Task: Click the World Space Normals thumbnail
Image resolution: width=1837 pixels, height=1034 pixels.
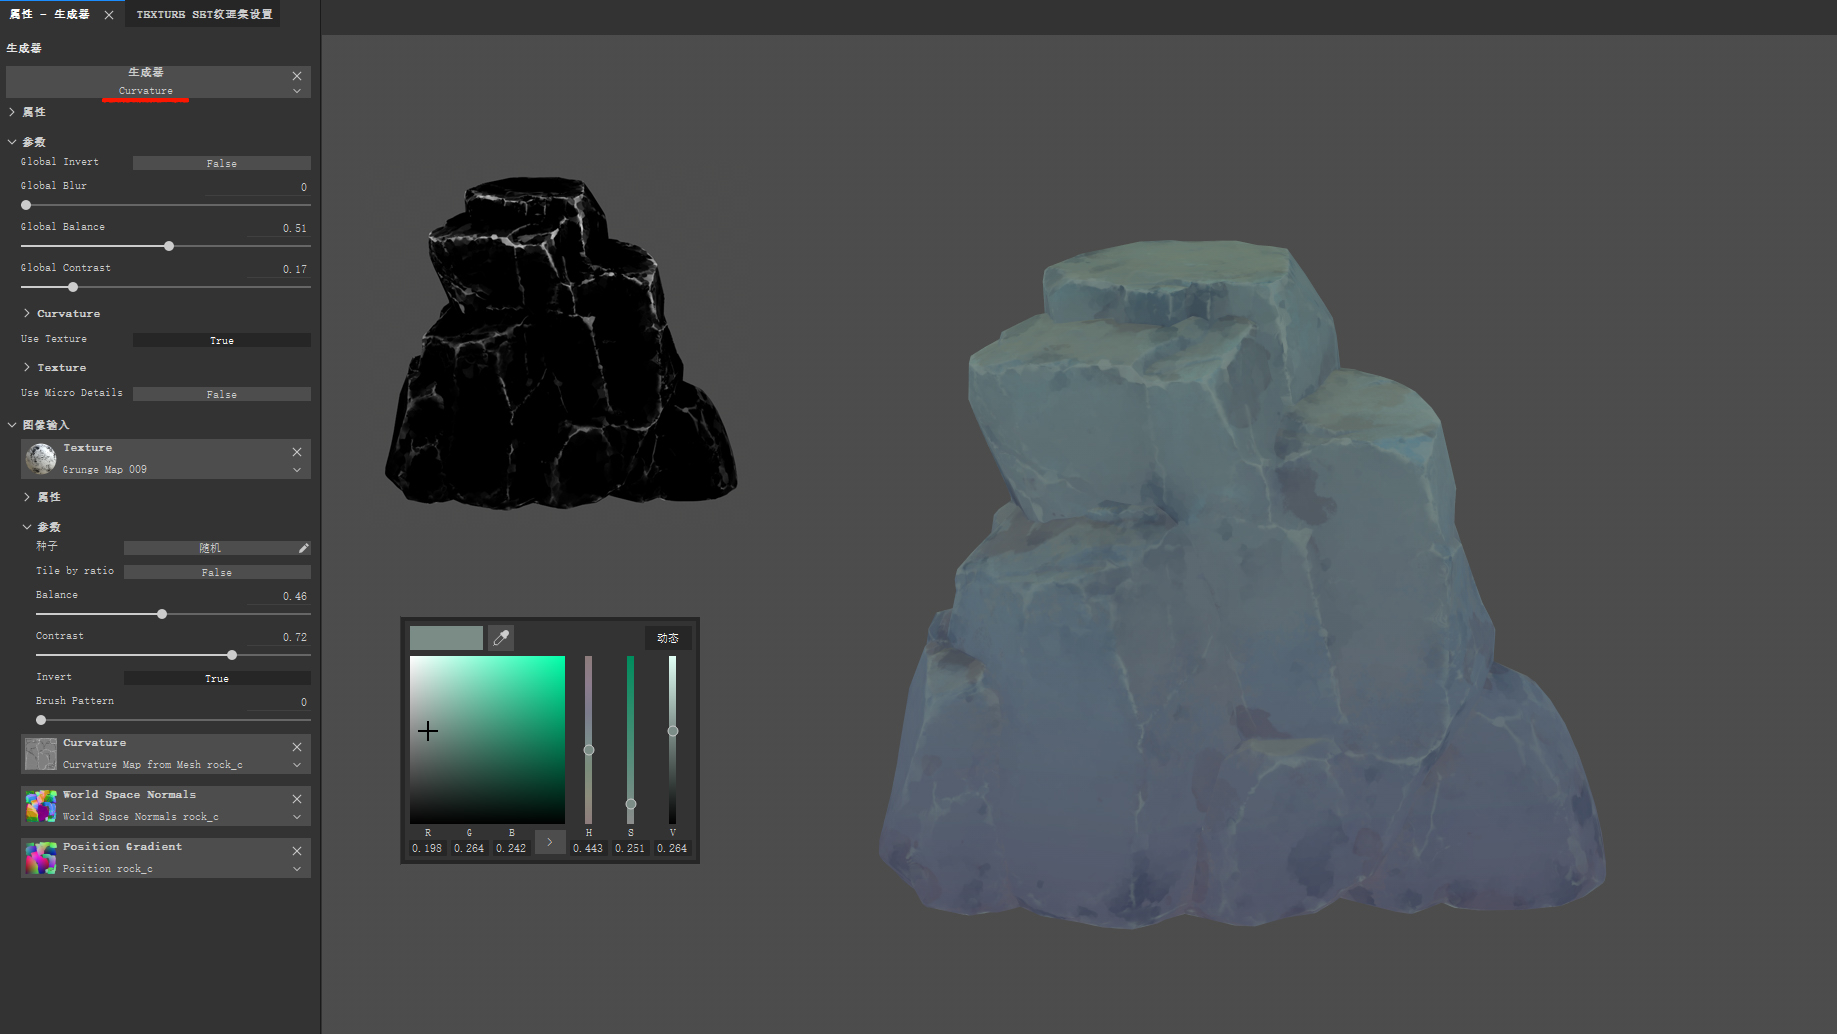Action: (x=41, y=806)
